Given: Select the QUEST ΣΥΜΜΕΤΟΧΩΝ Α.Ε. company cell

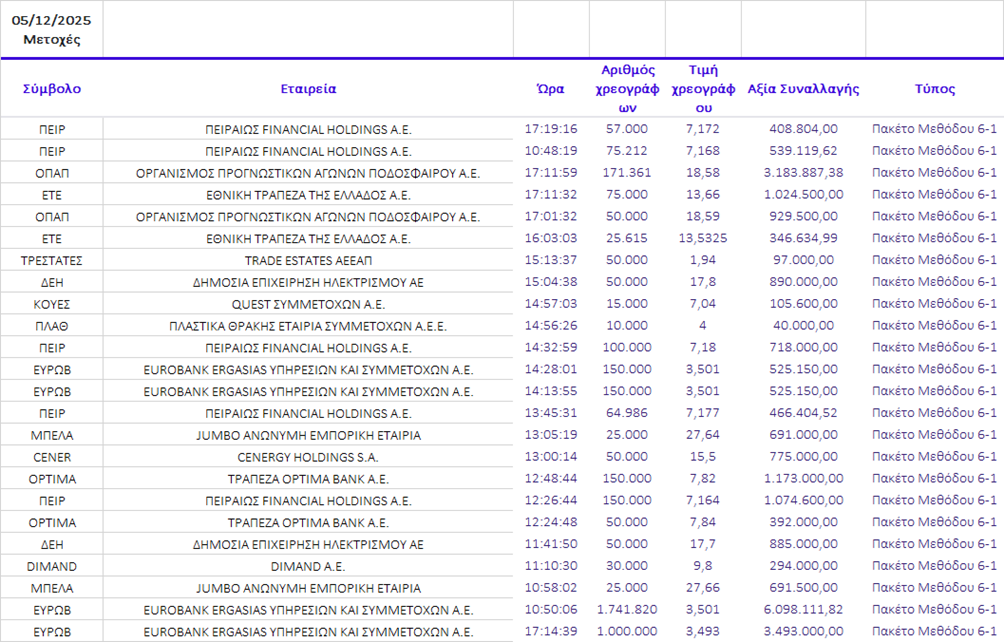Looking at the screenshot, I should 308,304.
